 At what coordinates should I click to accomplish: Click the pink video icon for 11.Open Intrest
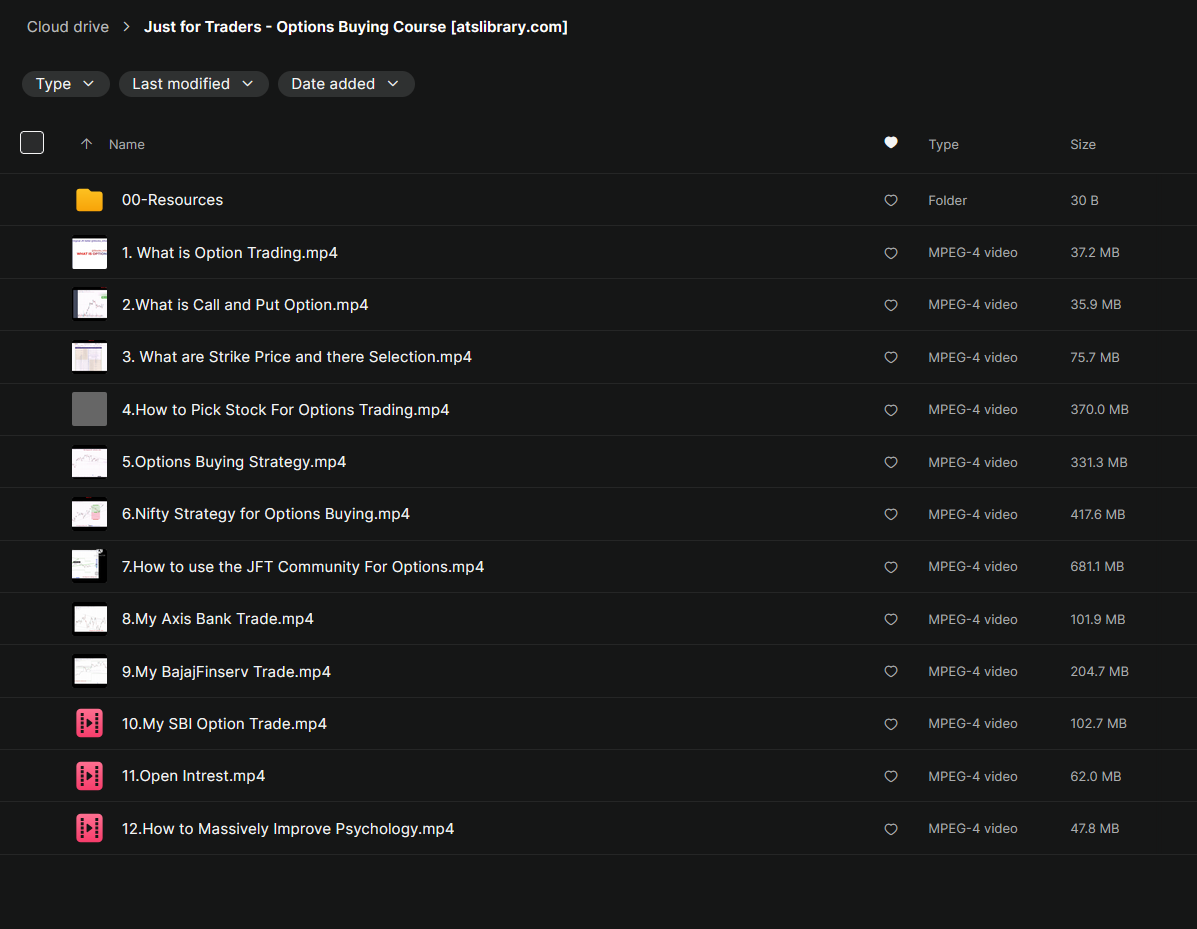[89, 776]
